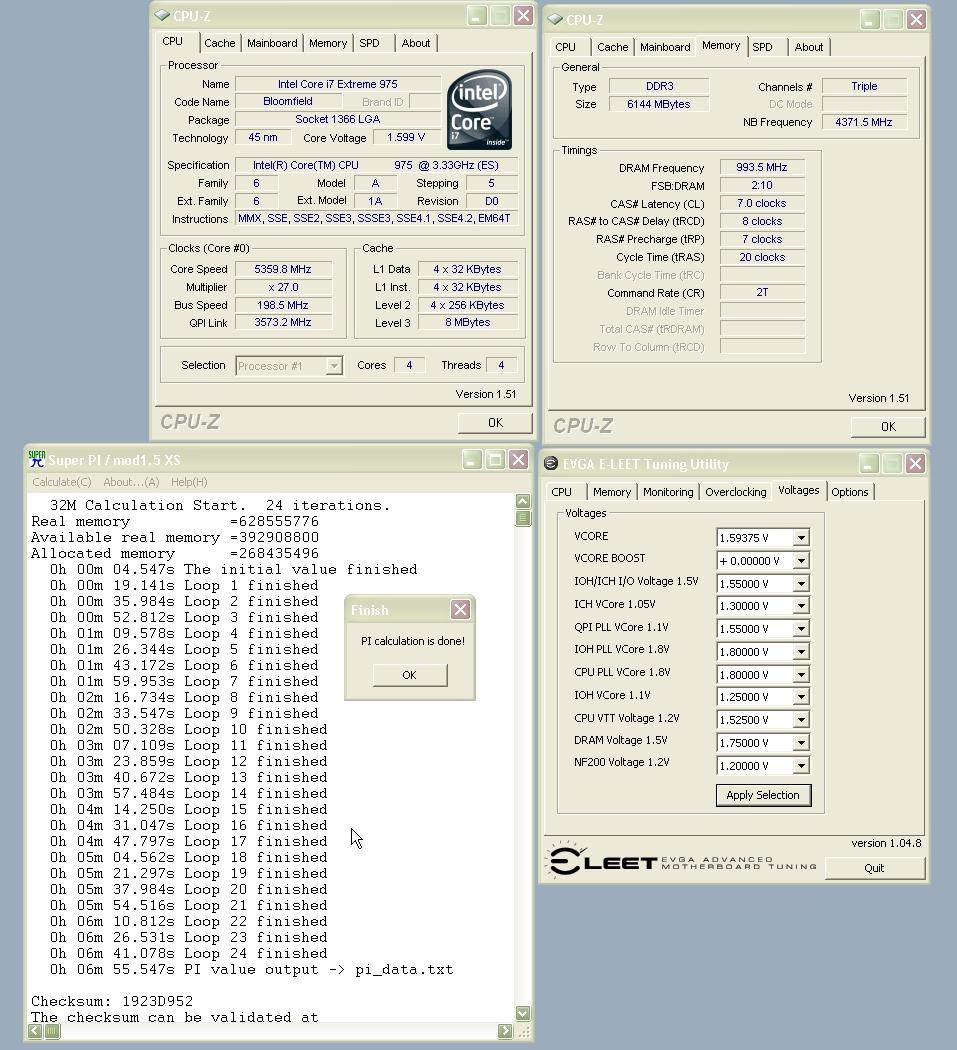This screenshot has width=957, height=1050.
Task: Close the left CPU-Z window
Action: tap(523, 15)
